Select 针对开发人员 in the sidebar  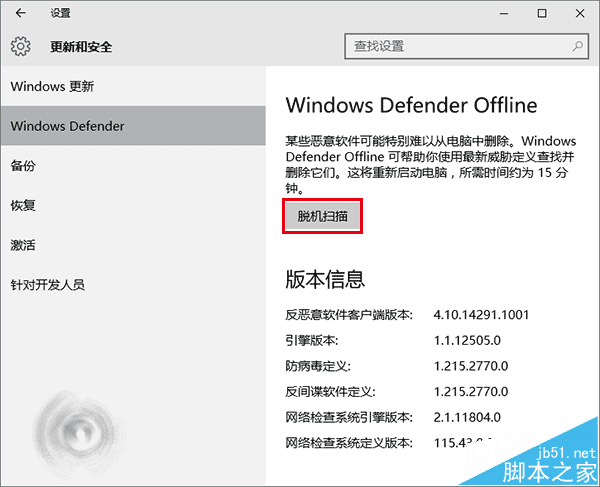pos(133,285)
